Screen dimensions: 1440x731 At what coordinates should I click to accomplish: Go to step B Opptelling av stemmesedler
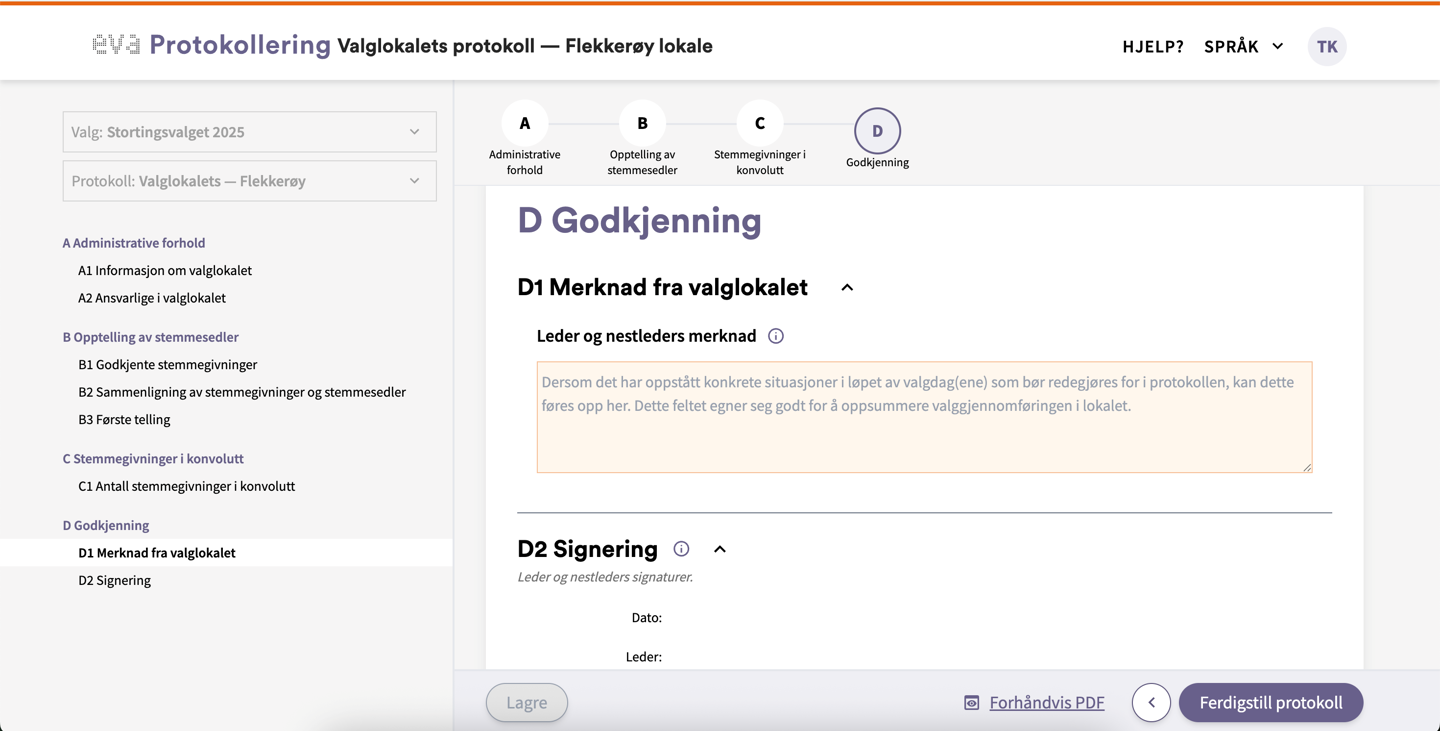(642, 124)
